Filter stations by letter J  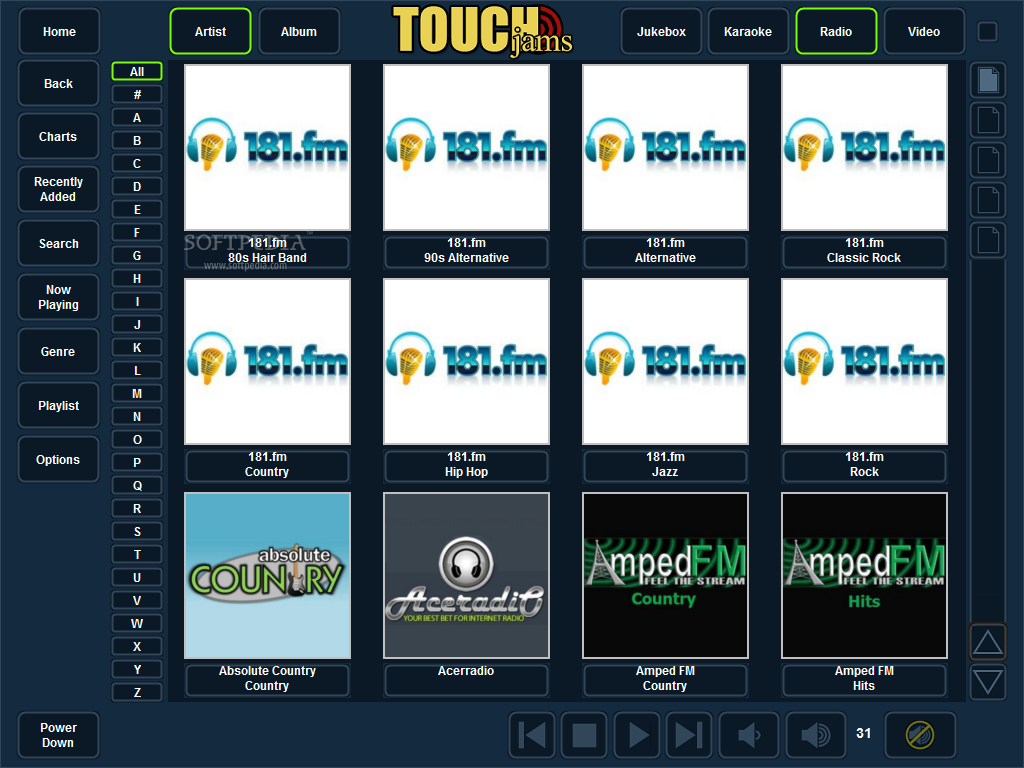click(137, 325)
